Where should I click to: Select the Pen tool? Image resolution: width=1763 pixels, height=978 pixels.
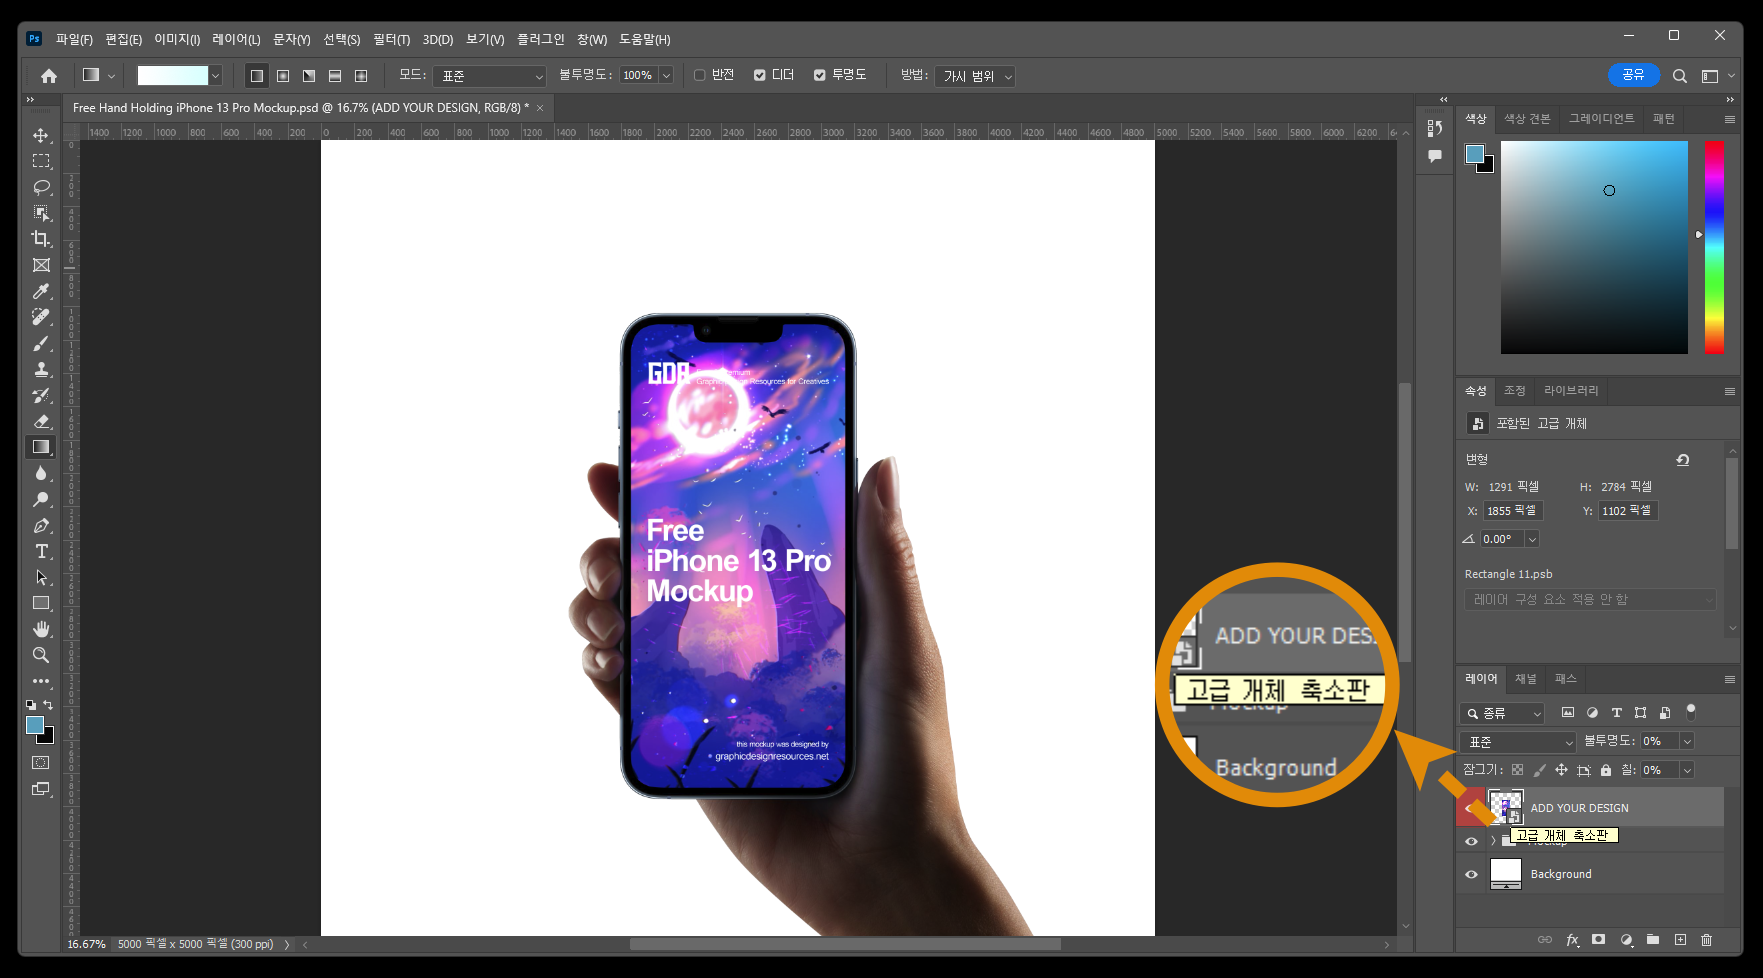(x=41, y=525)
